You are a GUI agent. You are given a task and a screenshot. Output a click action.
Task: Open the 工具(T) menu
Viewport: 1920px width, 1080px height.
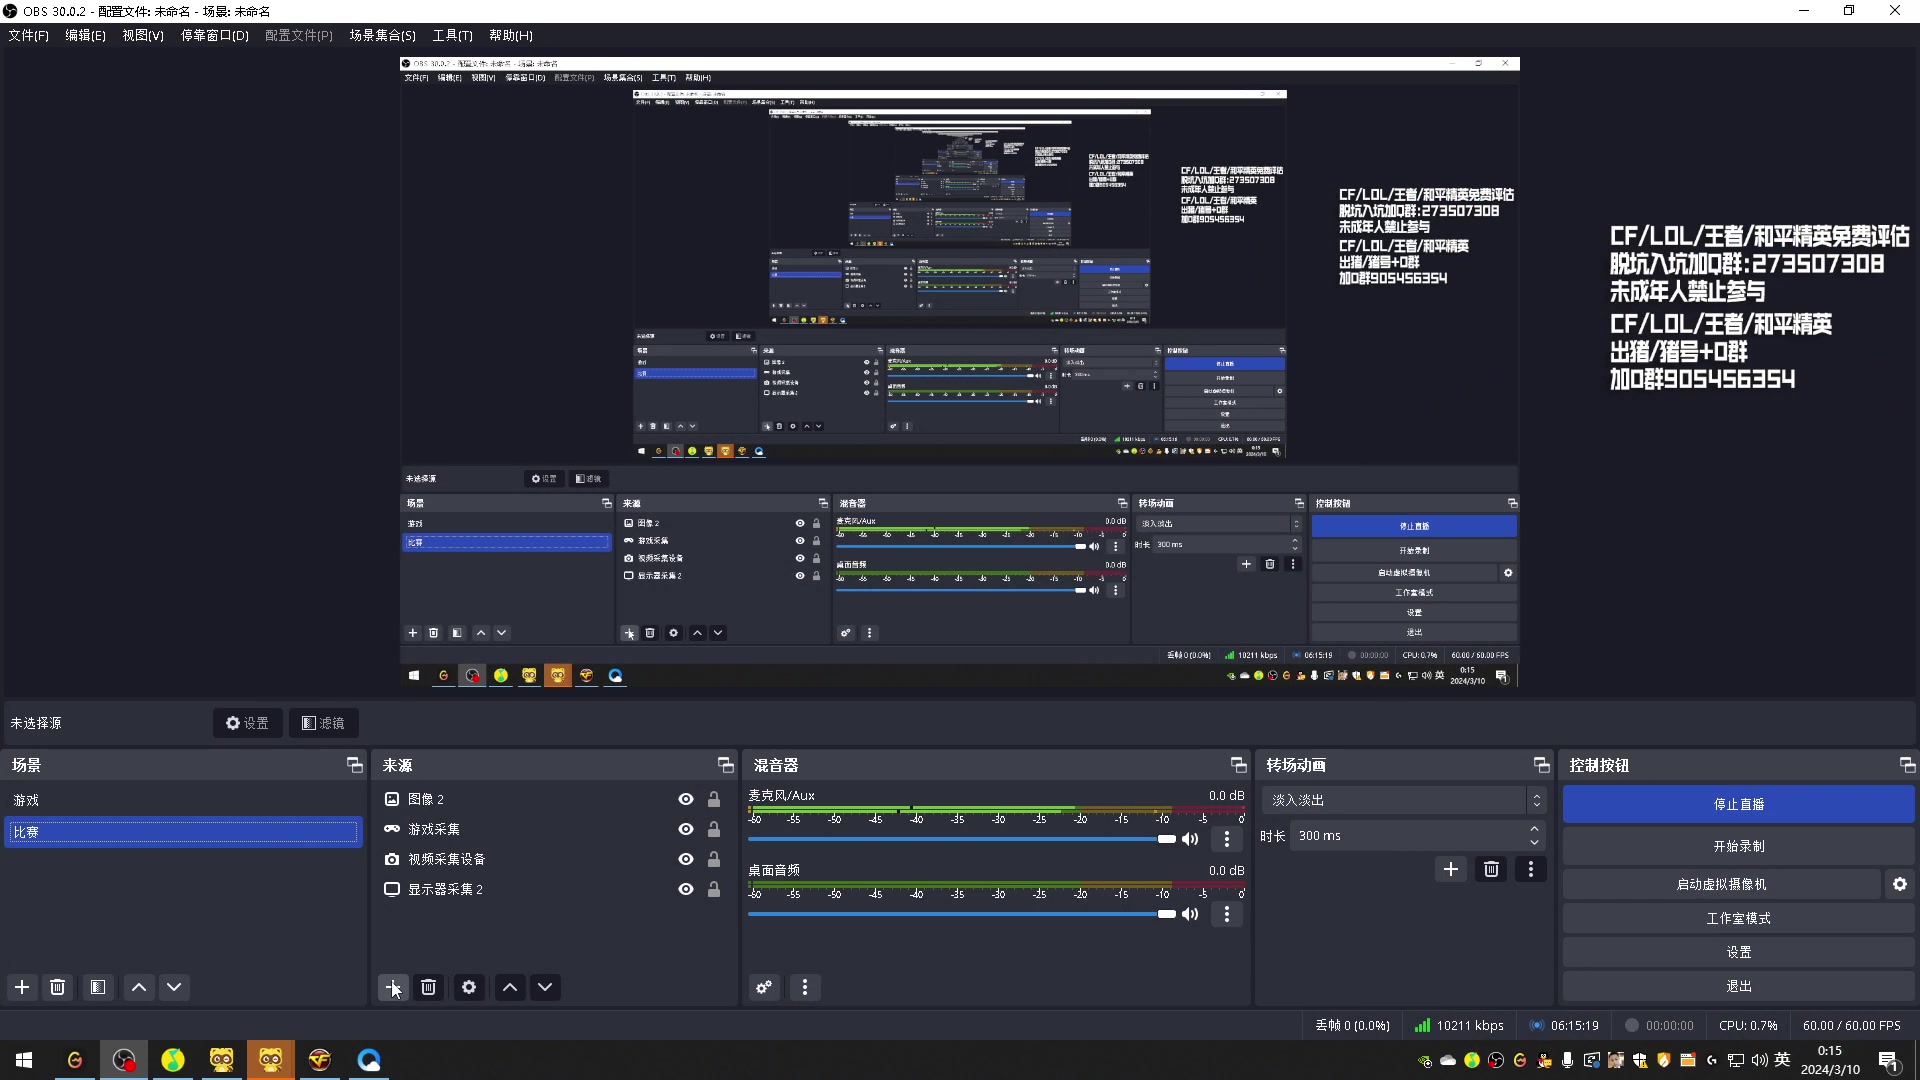452,35
